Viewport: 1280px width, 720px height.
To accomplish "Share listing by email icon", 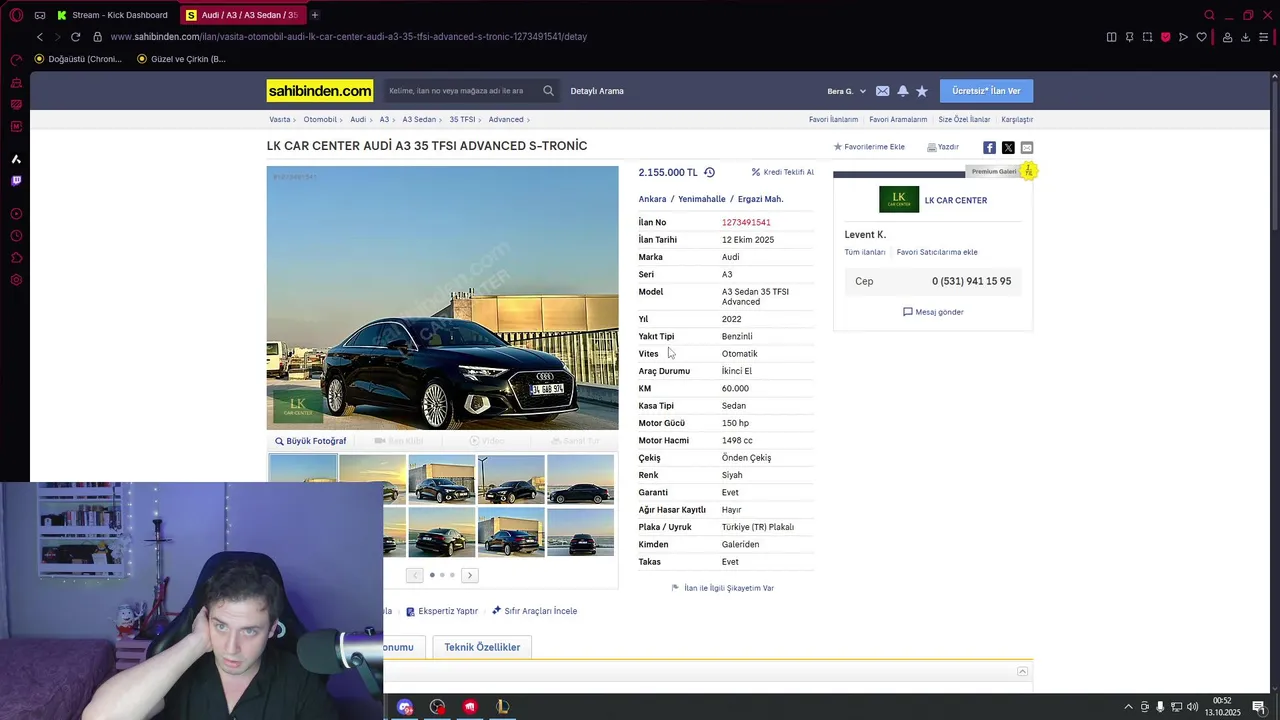I will pos(1027,147).
